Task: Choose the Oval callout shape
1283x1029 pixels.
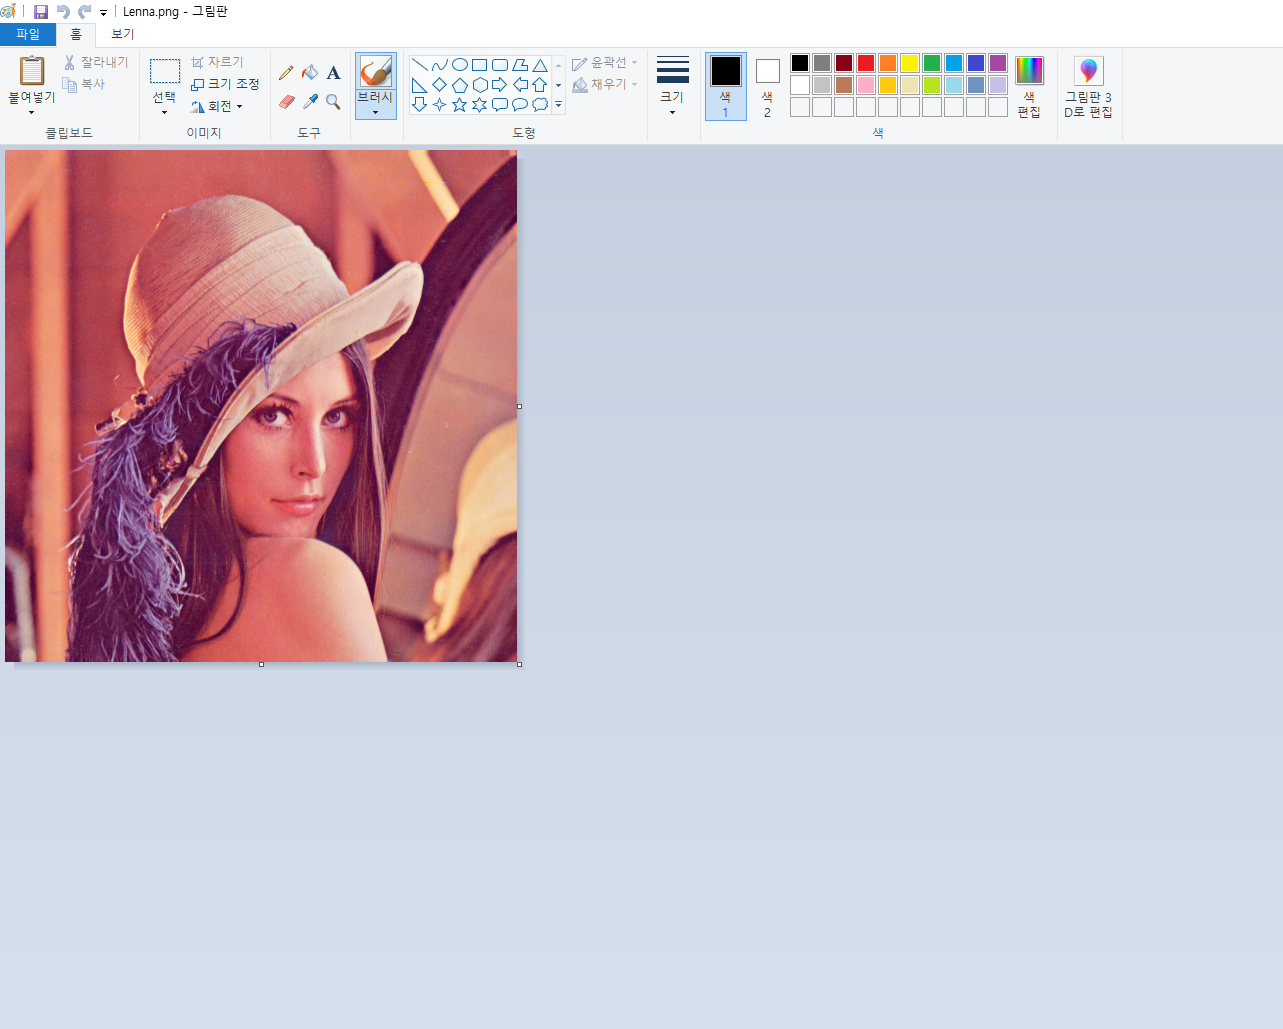Action: point(520,104)
